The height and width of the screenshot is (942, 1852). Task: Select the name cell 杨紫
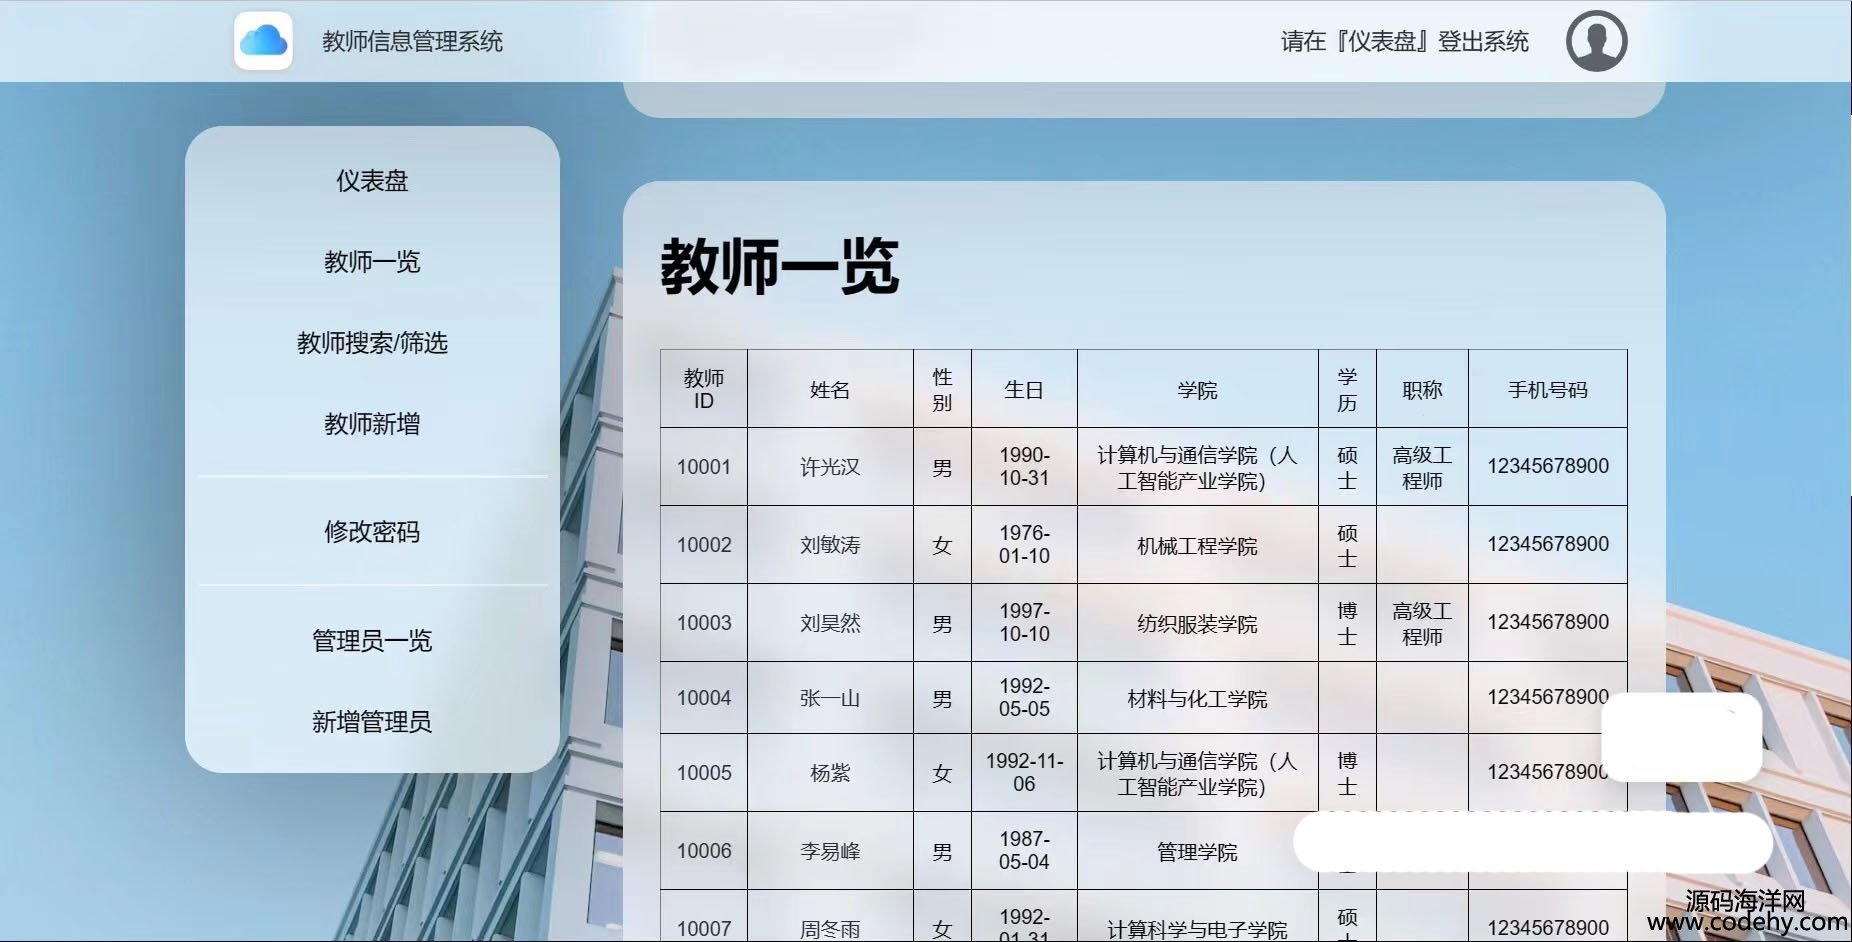pos(830,773)
